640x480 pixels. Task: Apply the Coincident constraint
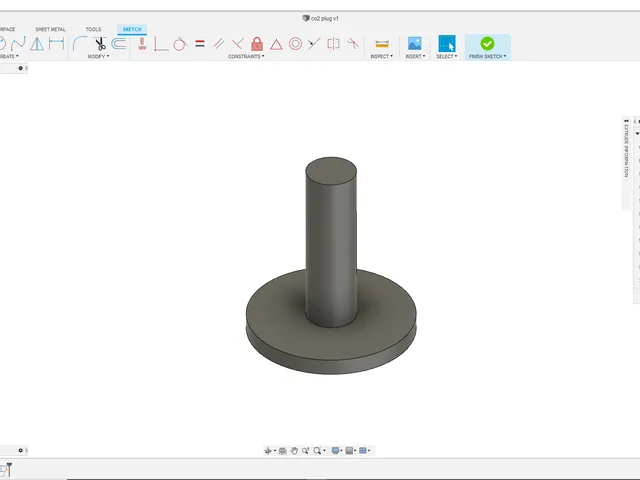[161, 44]
